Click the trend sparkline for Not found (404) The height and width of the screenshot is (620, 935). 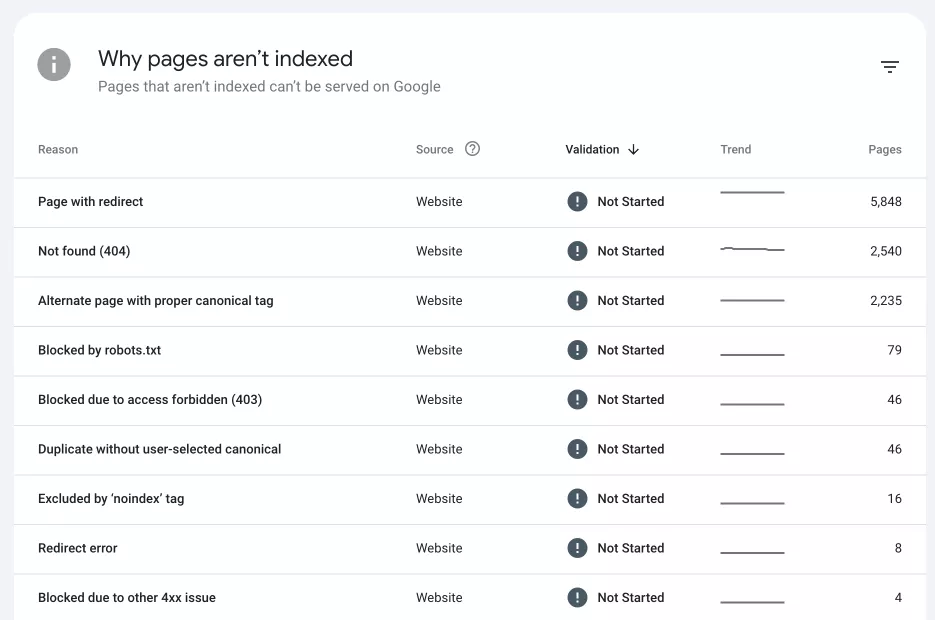point(753,249)
